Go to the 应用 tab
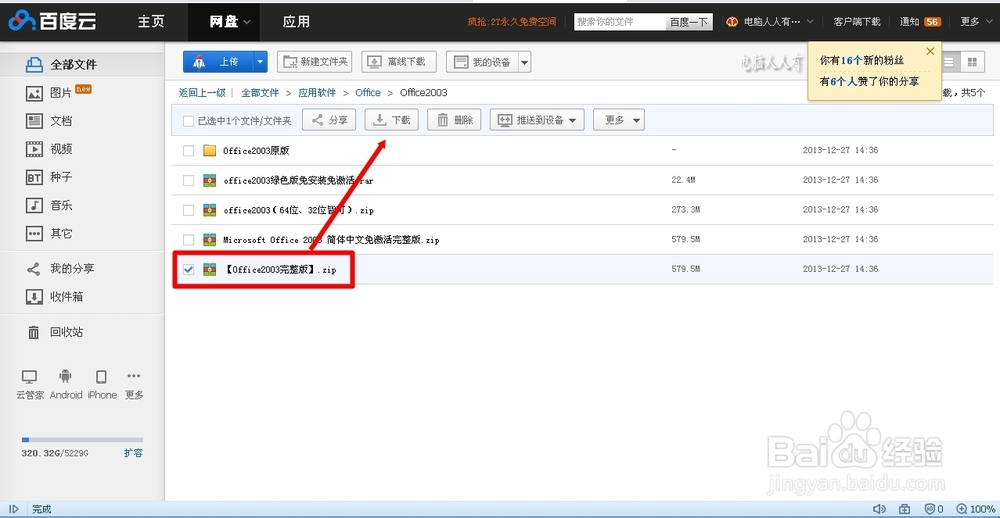The height and width of the screenshot is (518, 1000). pos(296,21)
